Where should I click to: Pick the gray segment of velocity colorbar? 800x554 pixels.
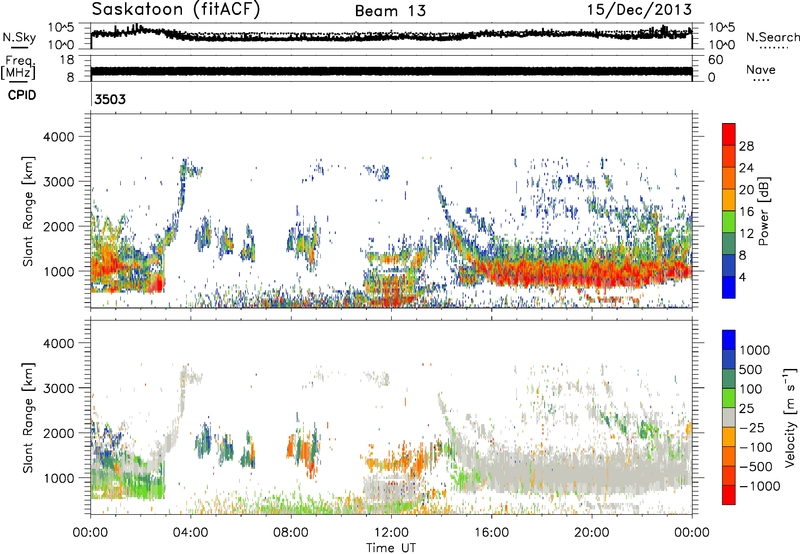pos(729,417)
